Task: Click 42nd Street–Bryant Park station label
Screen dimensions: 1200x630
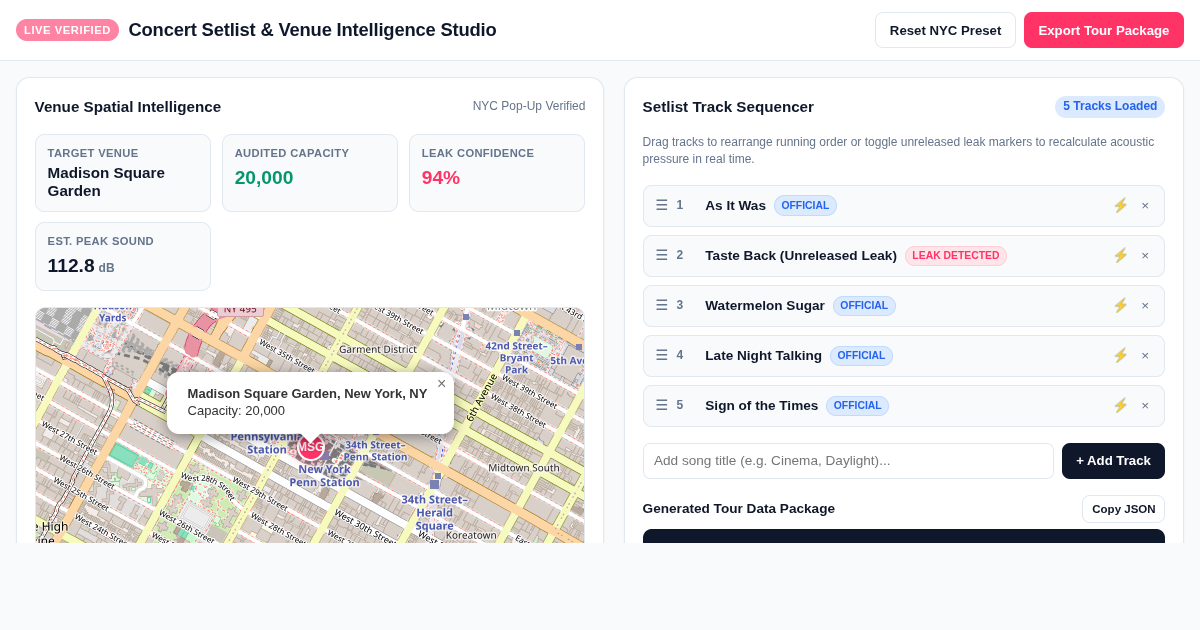Action: (x=517, y=357)
